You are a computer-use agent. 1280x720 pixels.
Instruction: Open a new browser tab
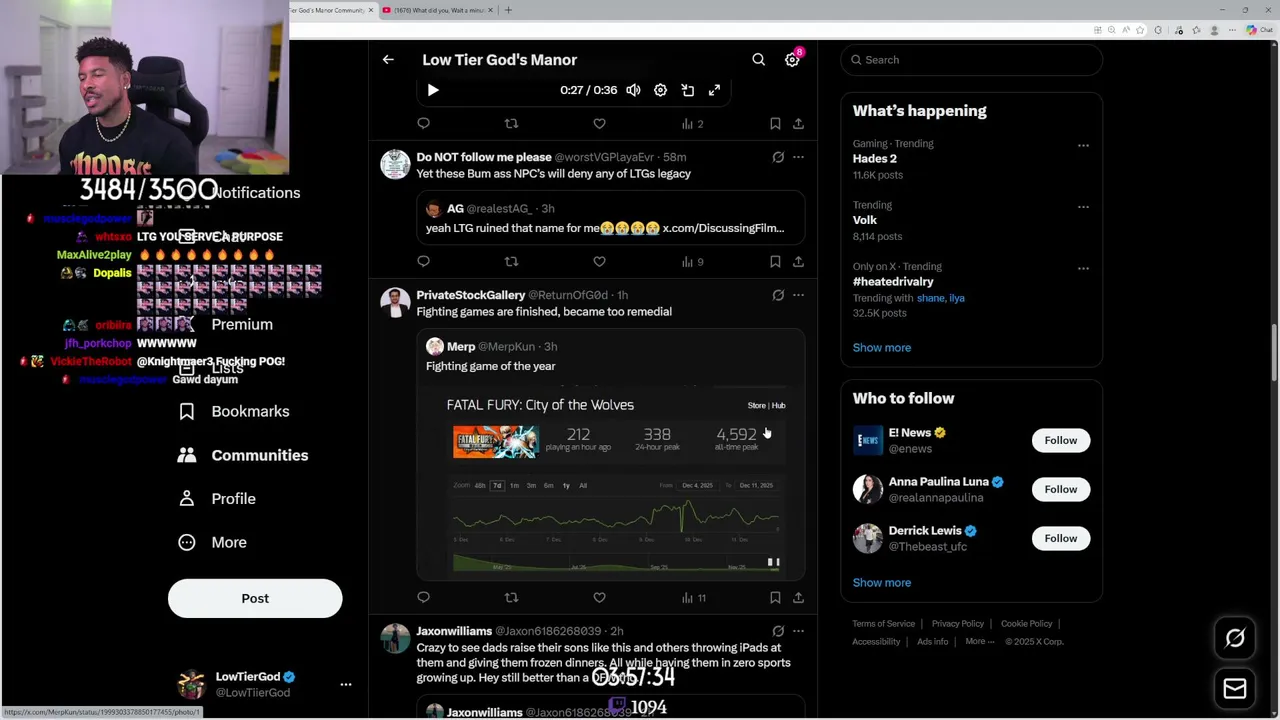pyautogui.click(x=508, y=10)
